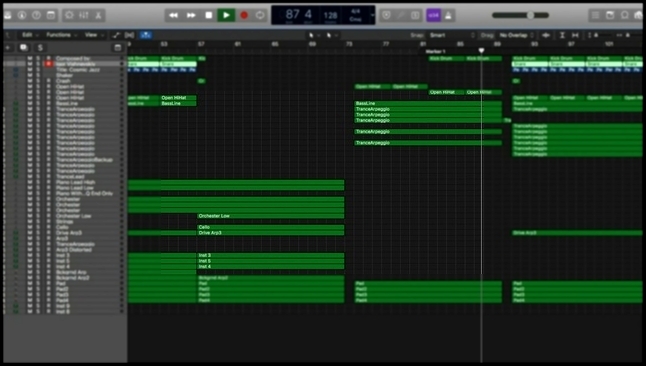Screen dimensions: 646x366
Task: Toggle the Toolbar display icon
Action: coord(51,15)
